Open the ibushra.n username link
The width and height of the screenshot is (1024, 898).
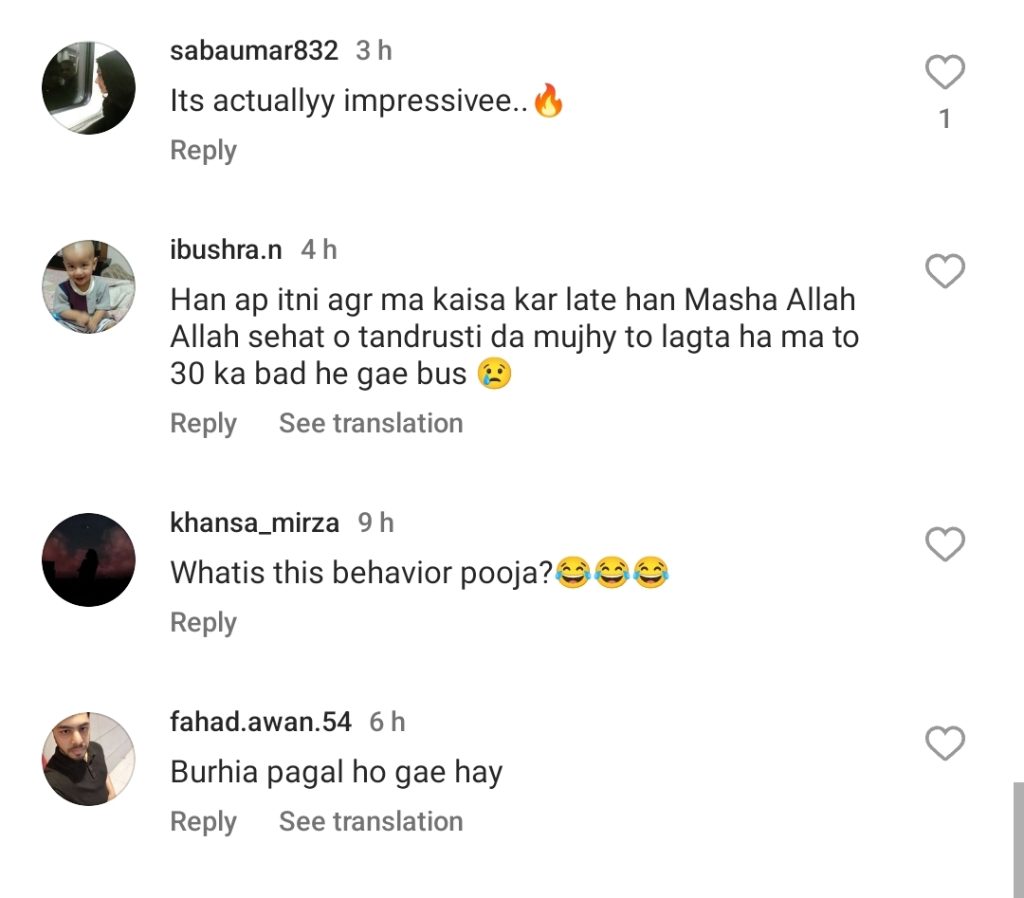[x=226, y=250]
